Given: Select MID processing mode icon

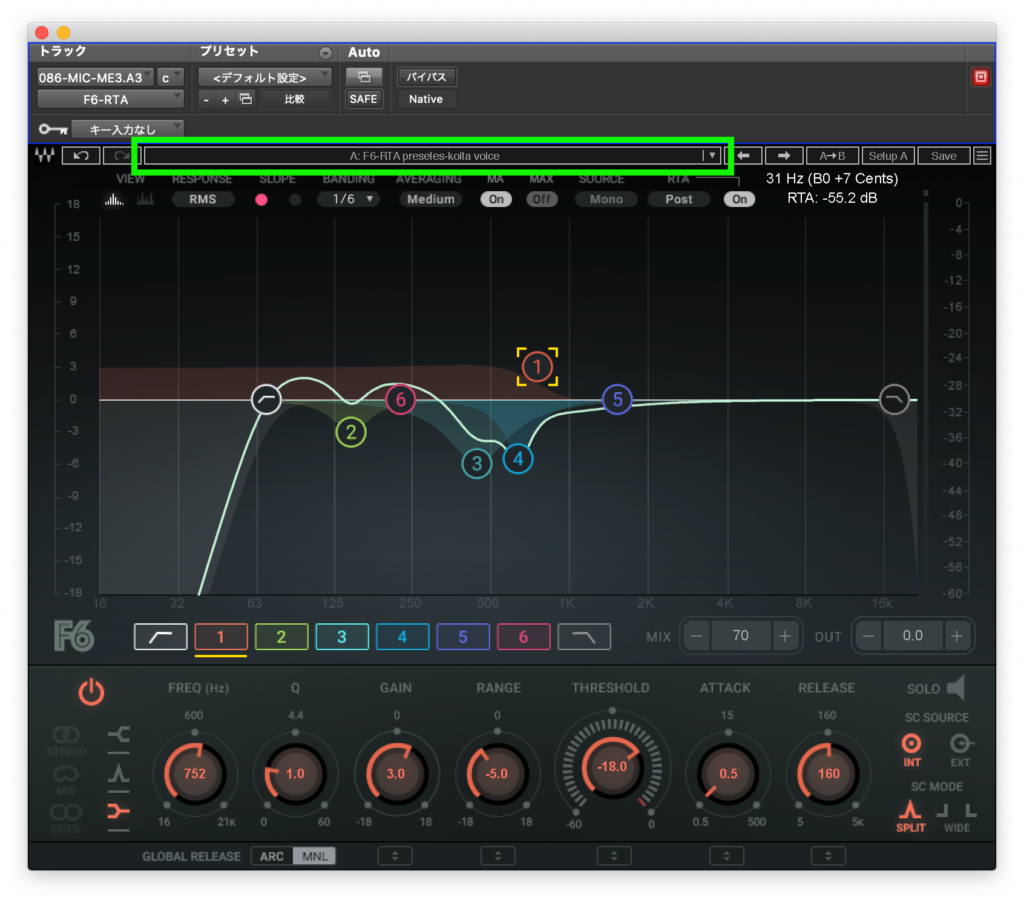Looking at the screenshot, I should tap(66, 775).
